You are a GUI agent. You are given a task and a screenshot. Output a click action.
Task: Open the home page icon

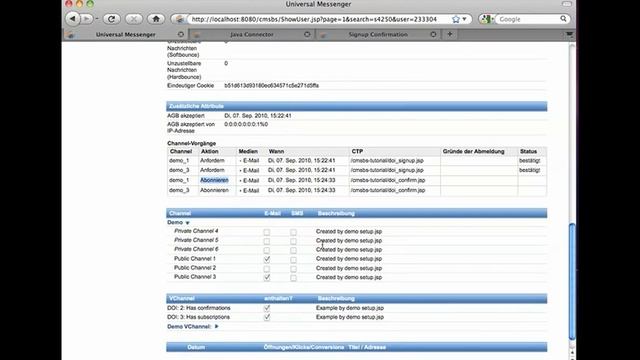pyautogui.click(x=156, y=19)
